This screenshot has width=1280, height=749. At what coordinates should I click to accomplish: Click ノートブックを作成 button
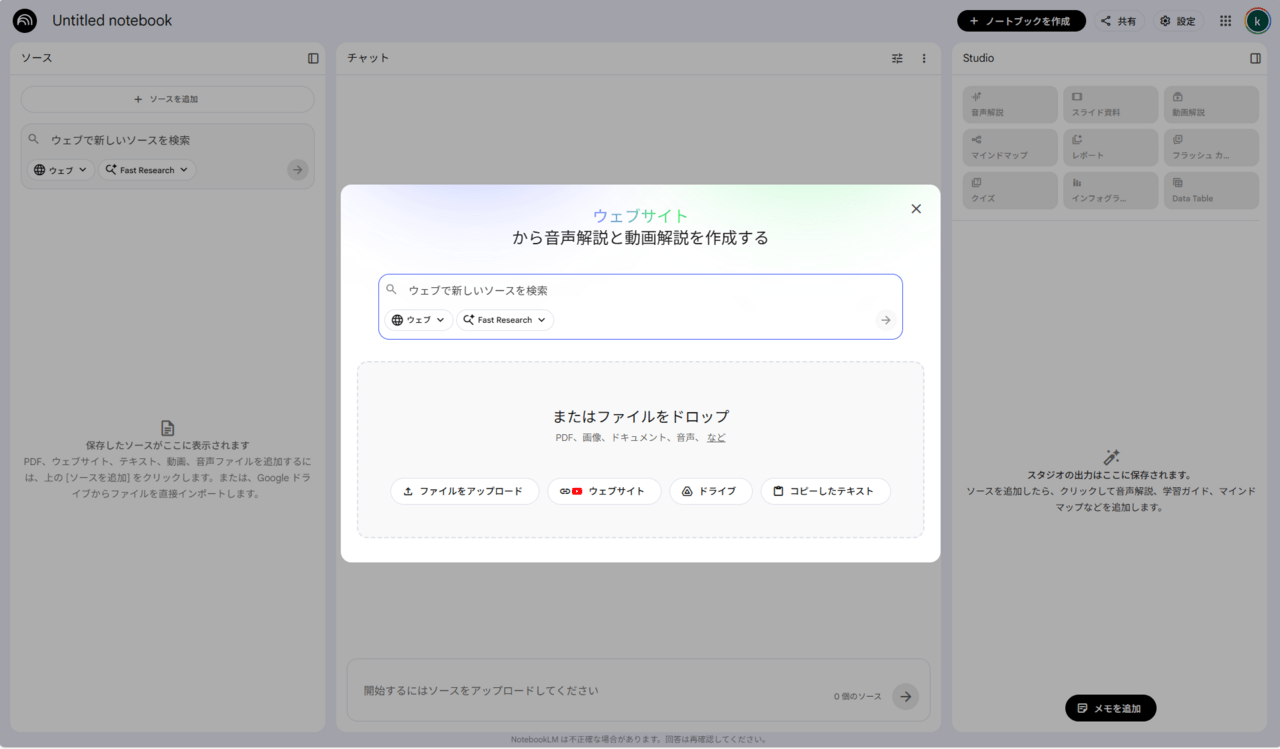click(1021, 21)
